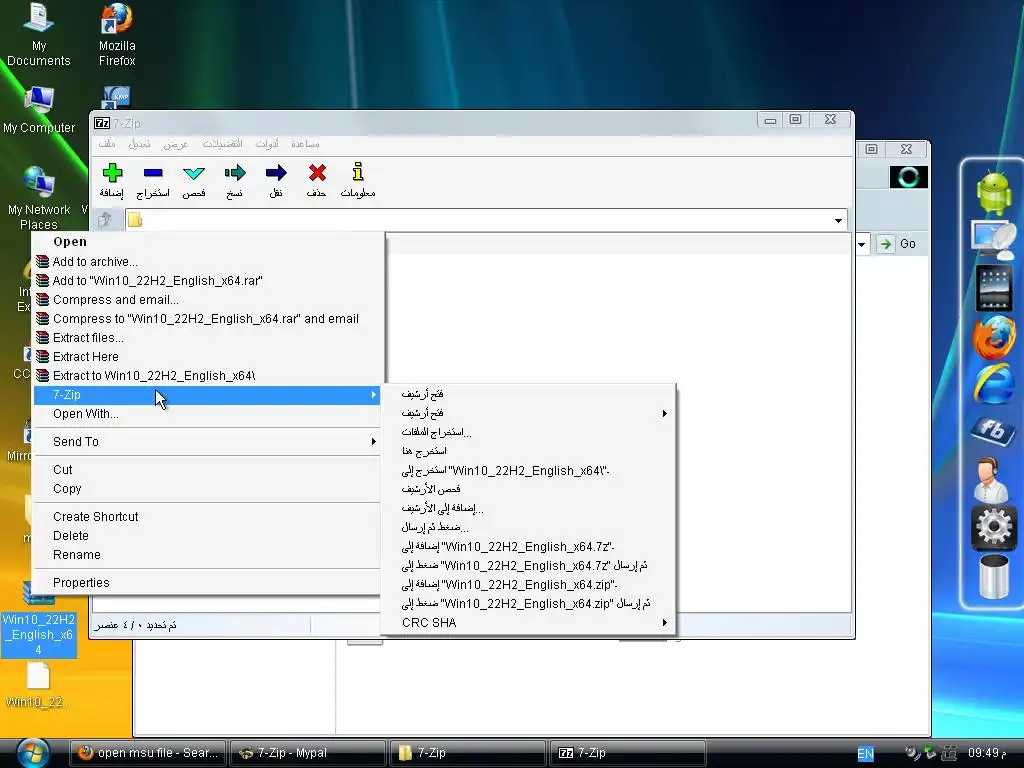
Task: Click the yellow Info toolbar icon
Action: (358, 172)
